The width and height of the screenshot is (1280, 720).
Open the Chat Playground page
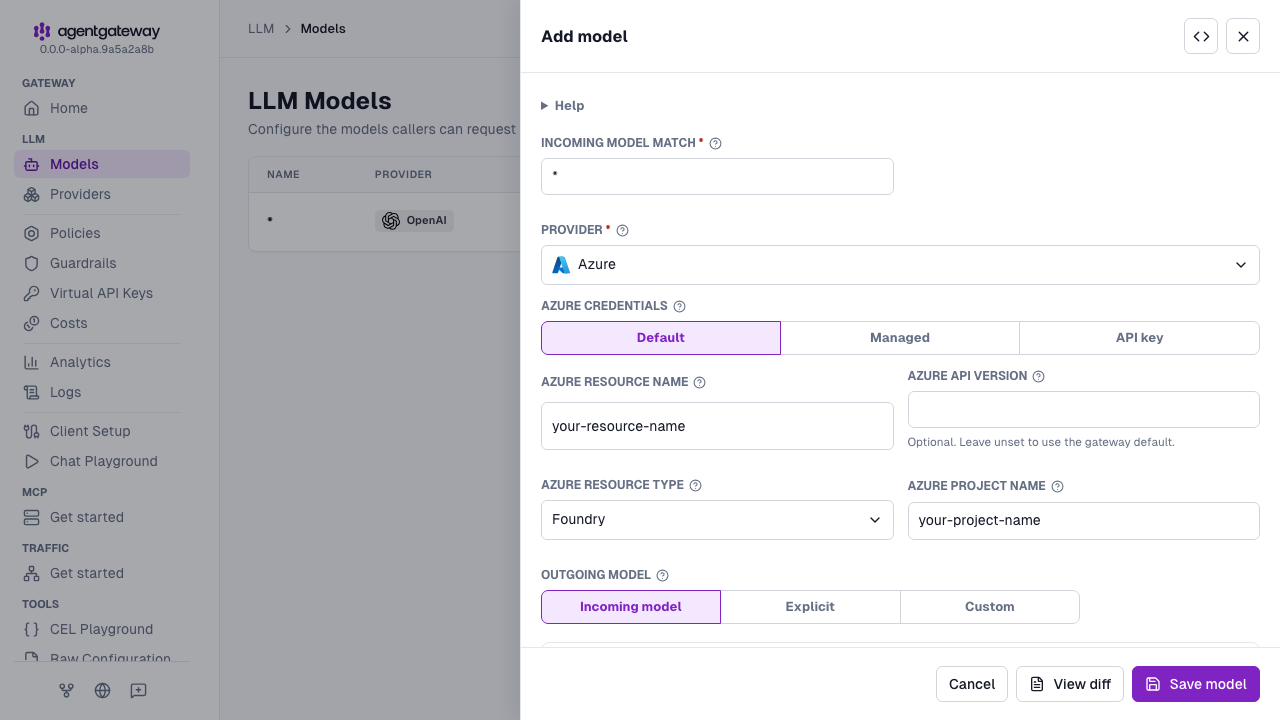click(x=102, y=461)
